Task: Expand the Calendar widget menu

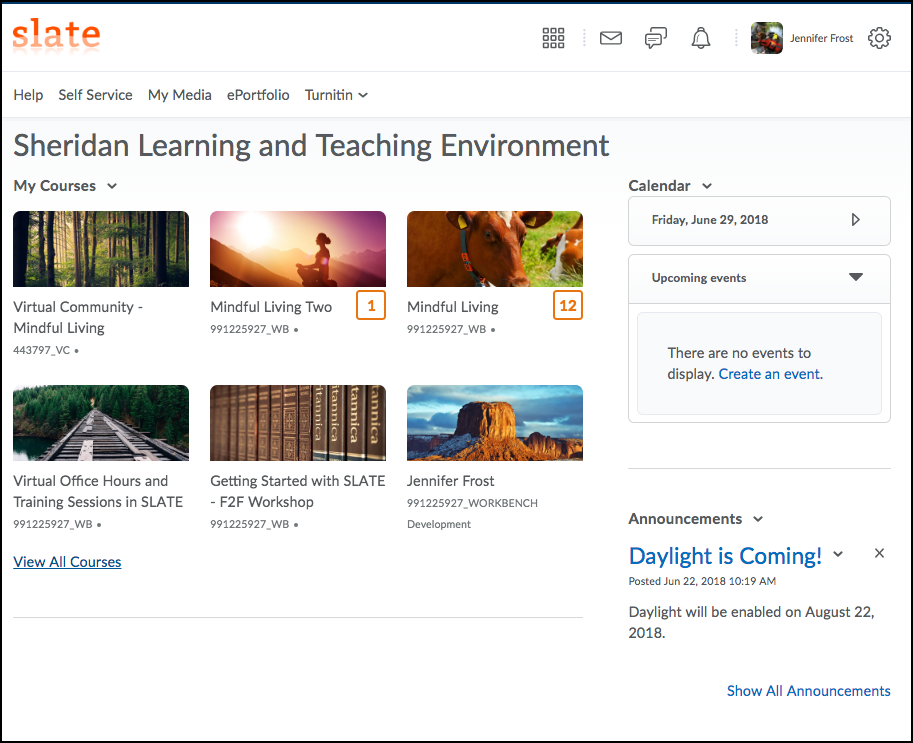Action: point(707,186)
